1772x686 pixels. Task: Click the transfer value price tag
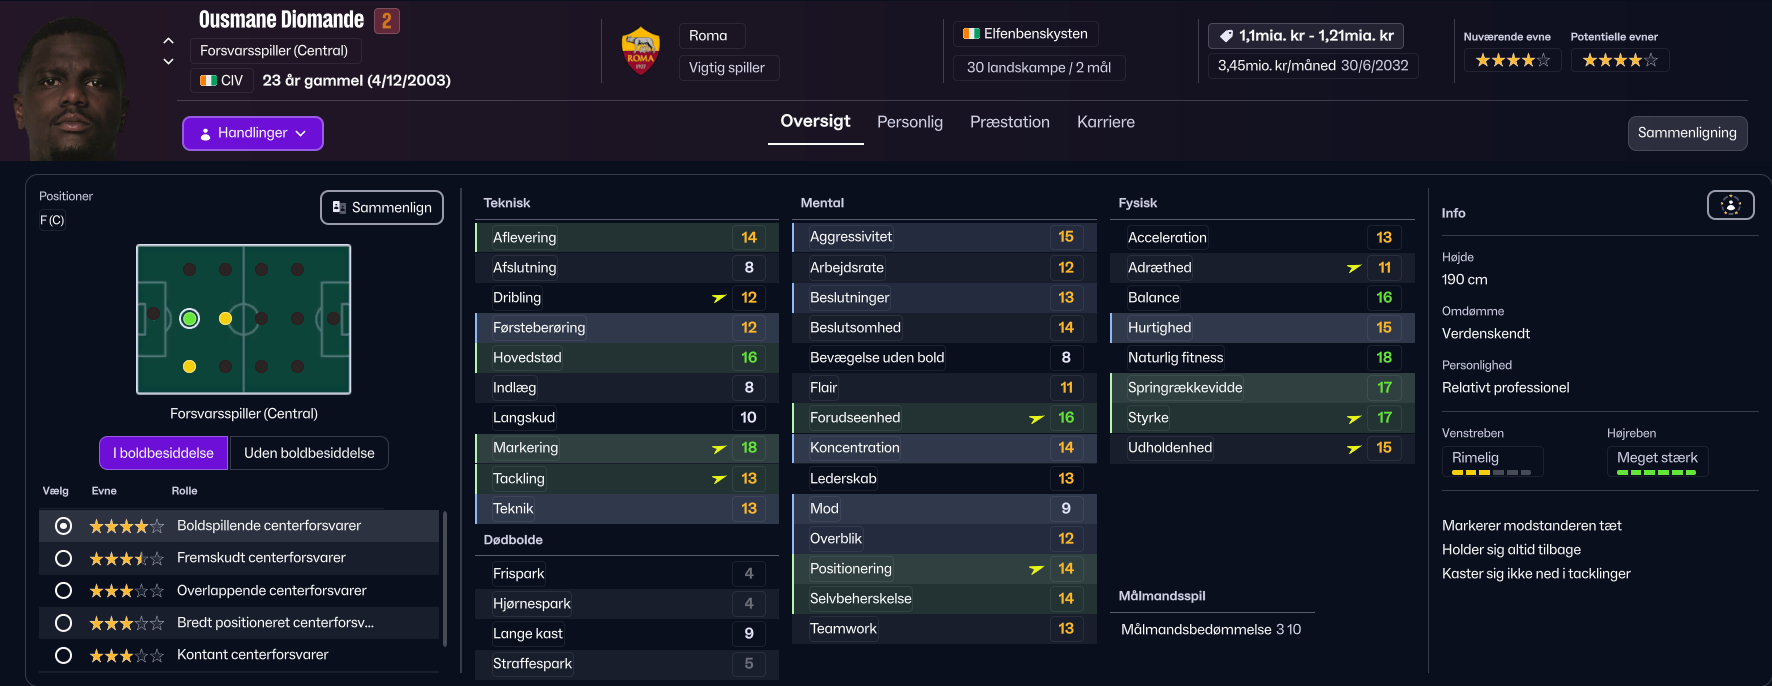[1226, 36]
